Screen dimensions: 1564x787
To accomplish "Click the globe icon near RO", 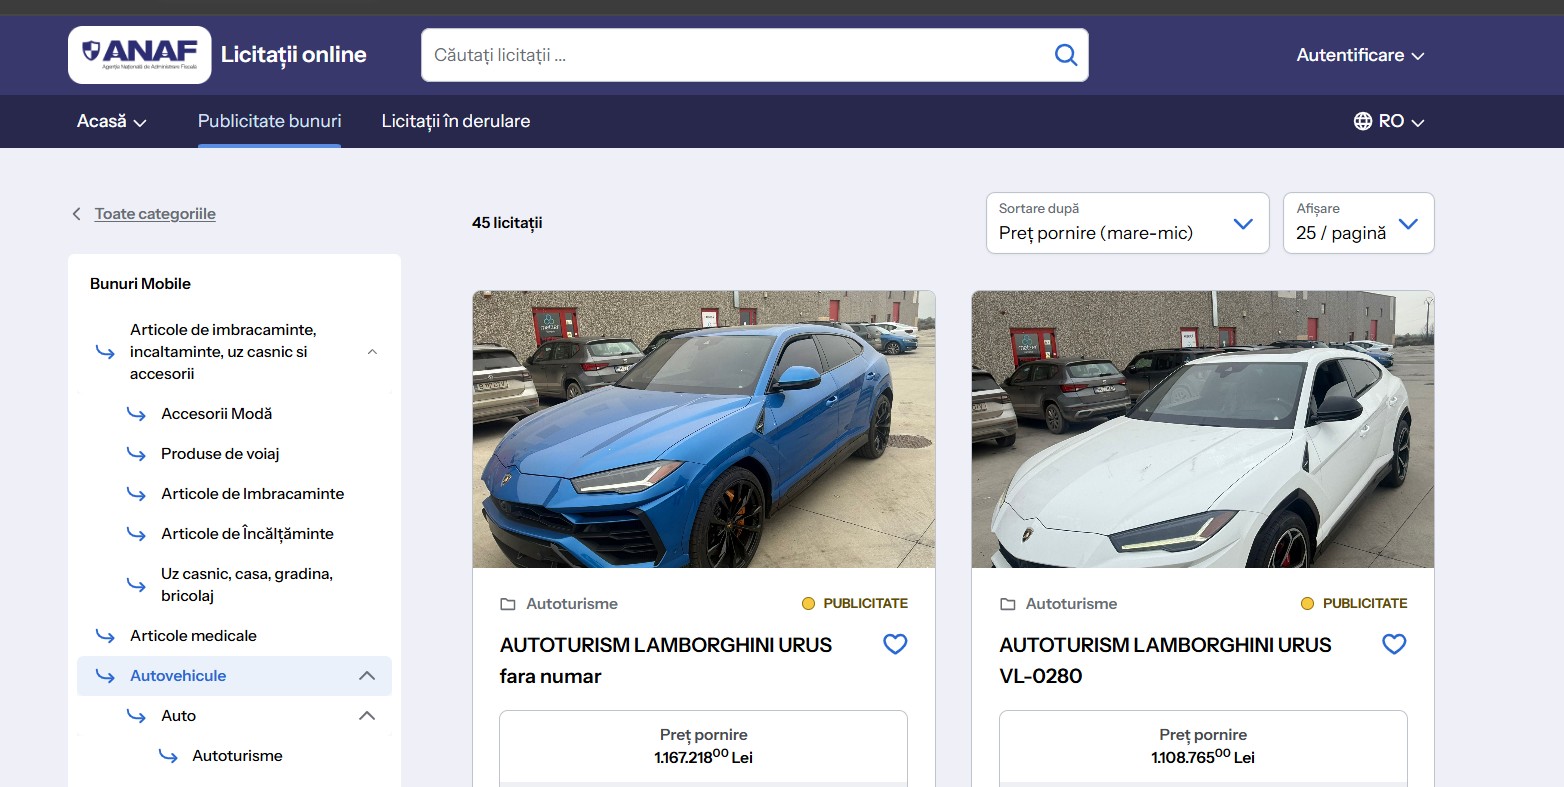I will coord(1362,121).
